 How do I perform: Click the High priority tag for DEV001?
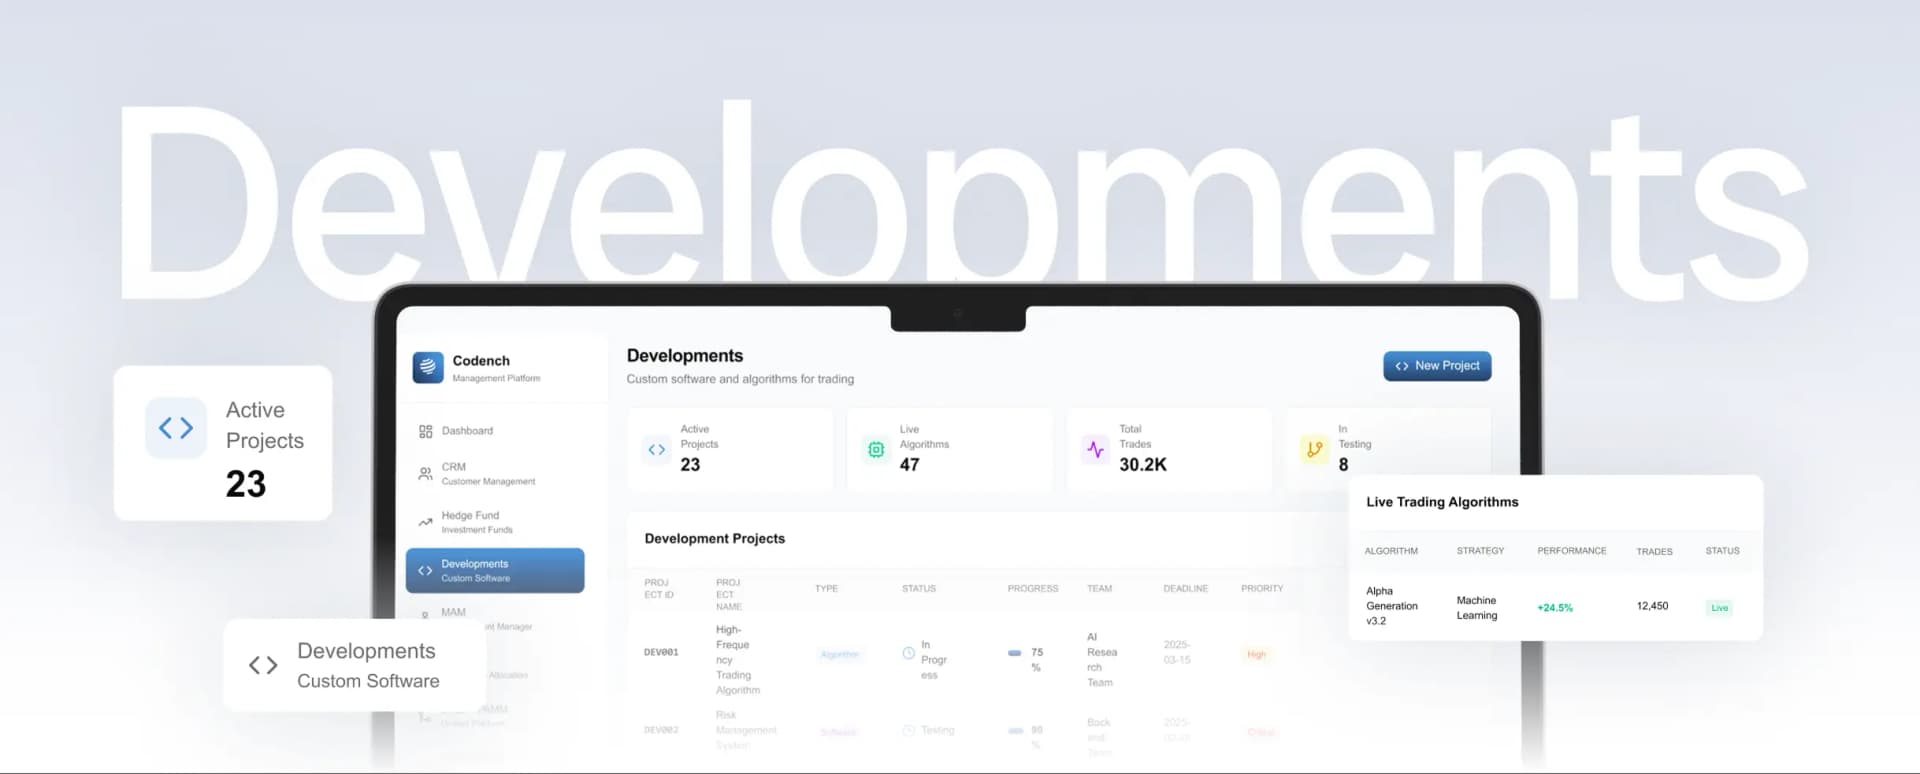[1256, 654]
